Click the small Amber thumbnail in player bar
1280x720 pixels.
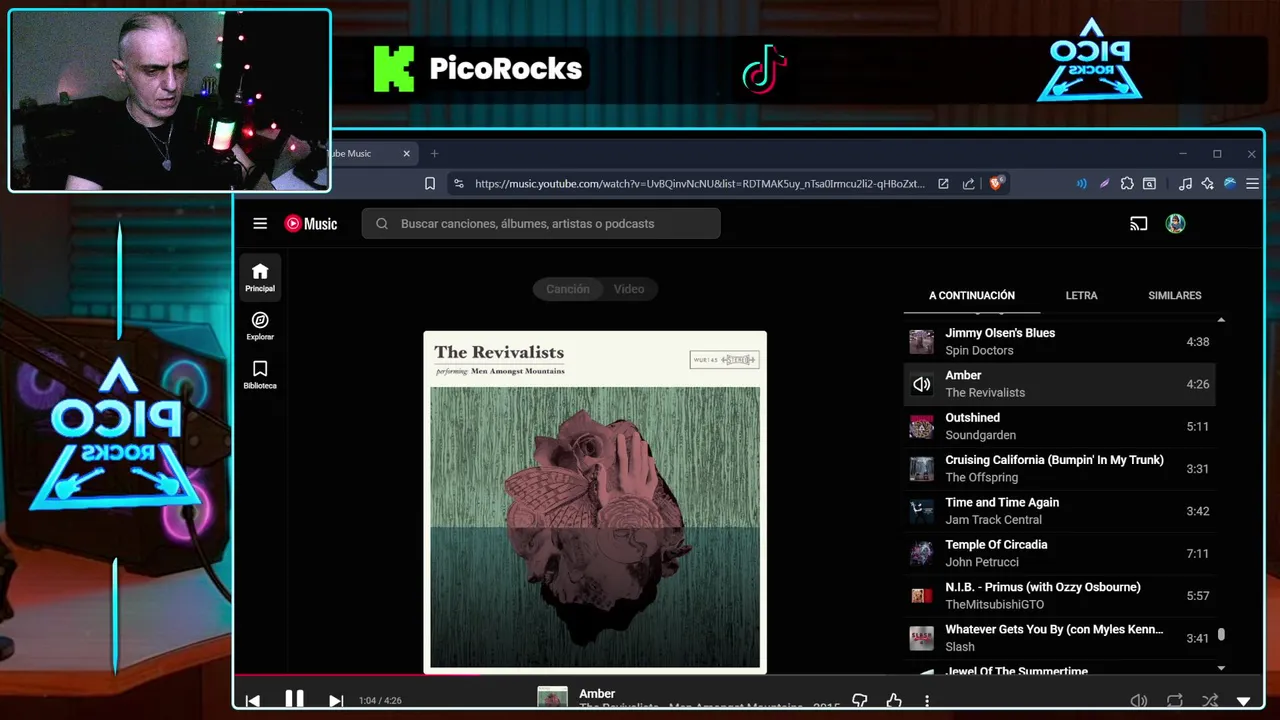[552, 698]
